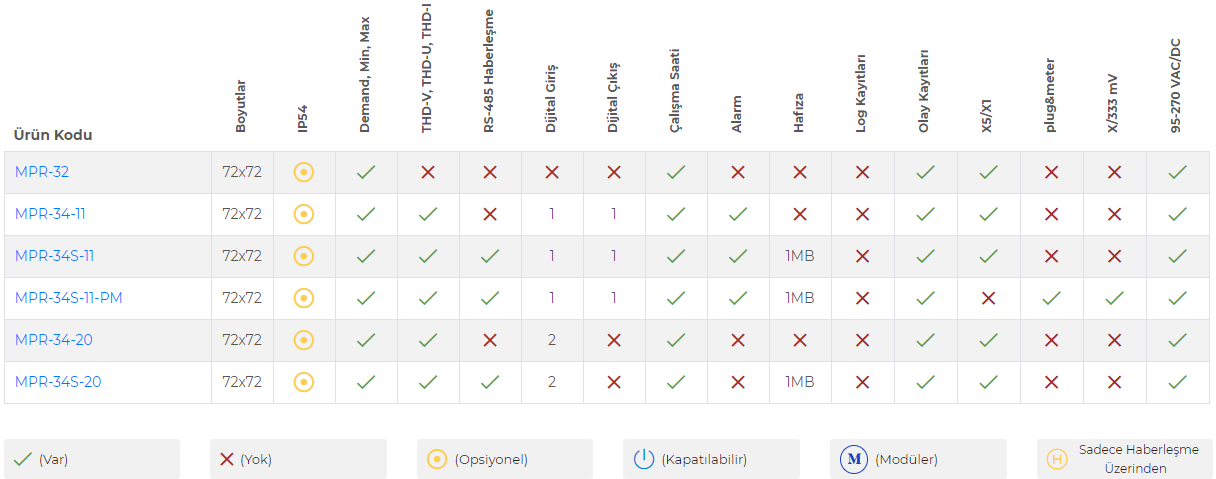Click the blue power Kapatılabilir legend icon

tap(644, 459)
